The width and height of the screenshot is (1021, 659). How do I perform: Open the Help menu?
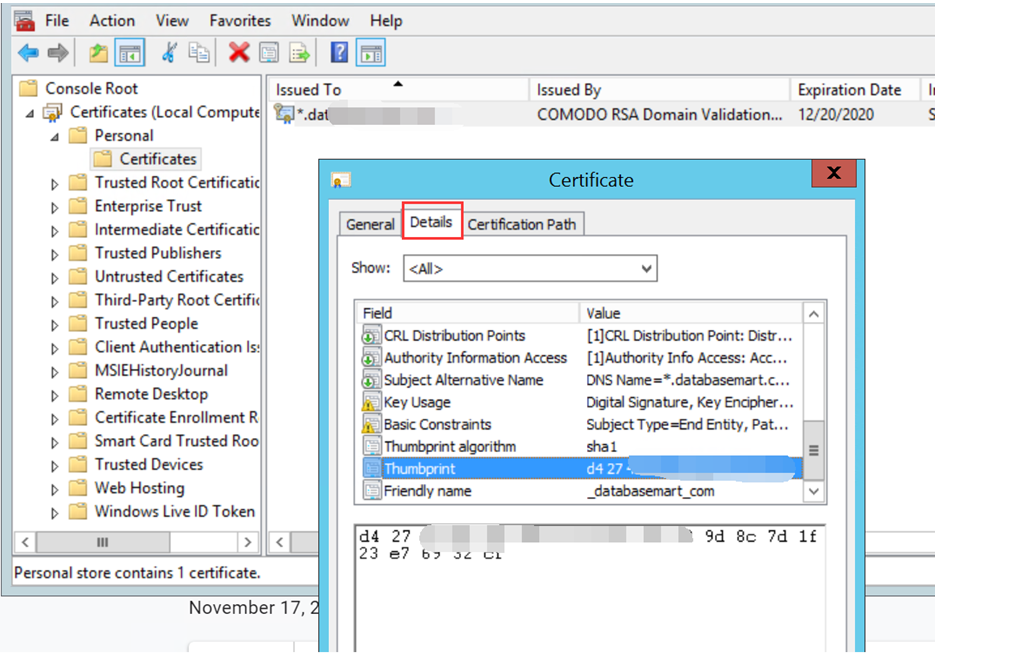pos(386,21)
